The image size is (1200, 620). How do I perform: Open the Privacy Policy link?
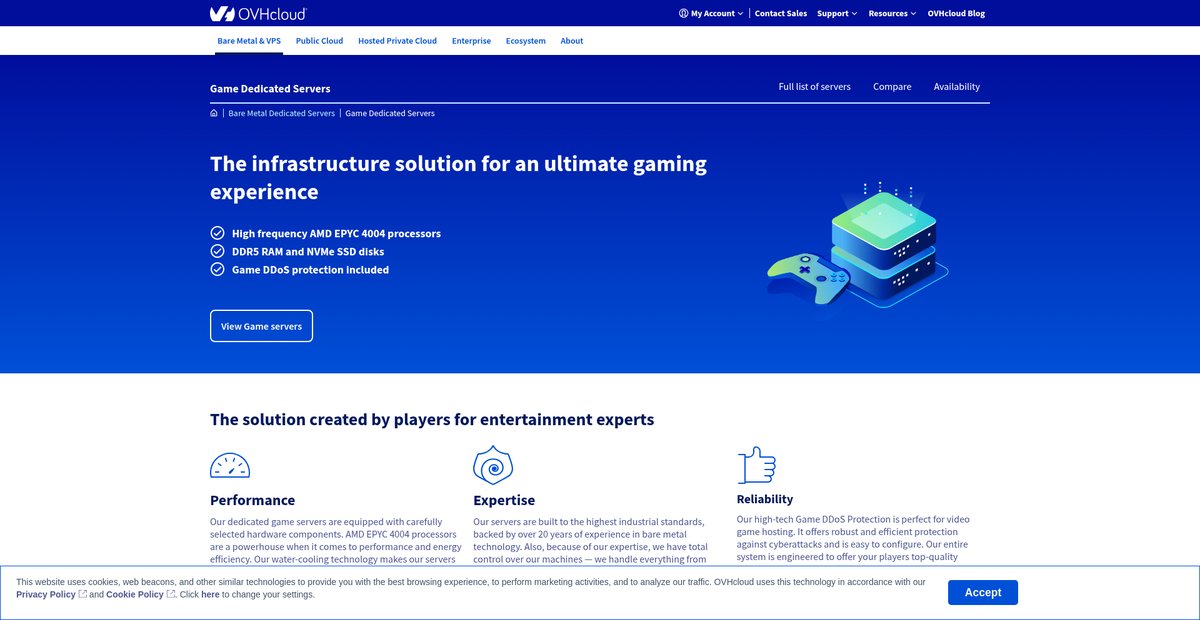click(46, 594)
